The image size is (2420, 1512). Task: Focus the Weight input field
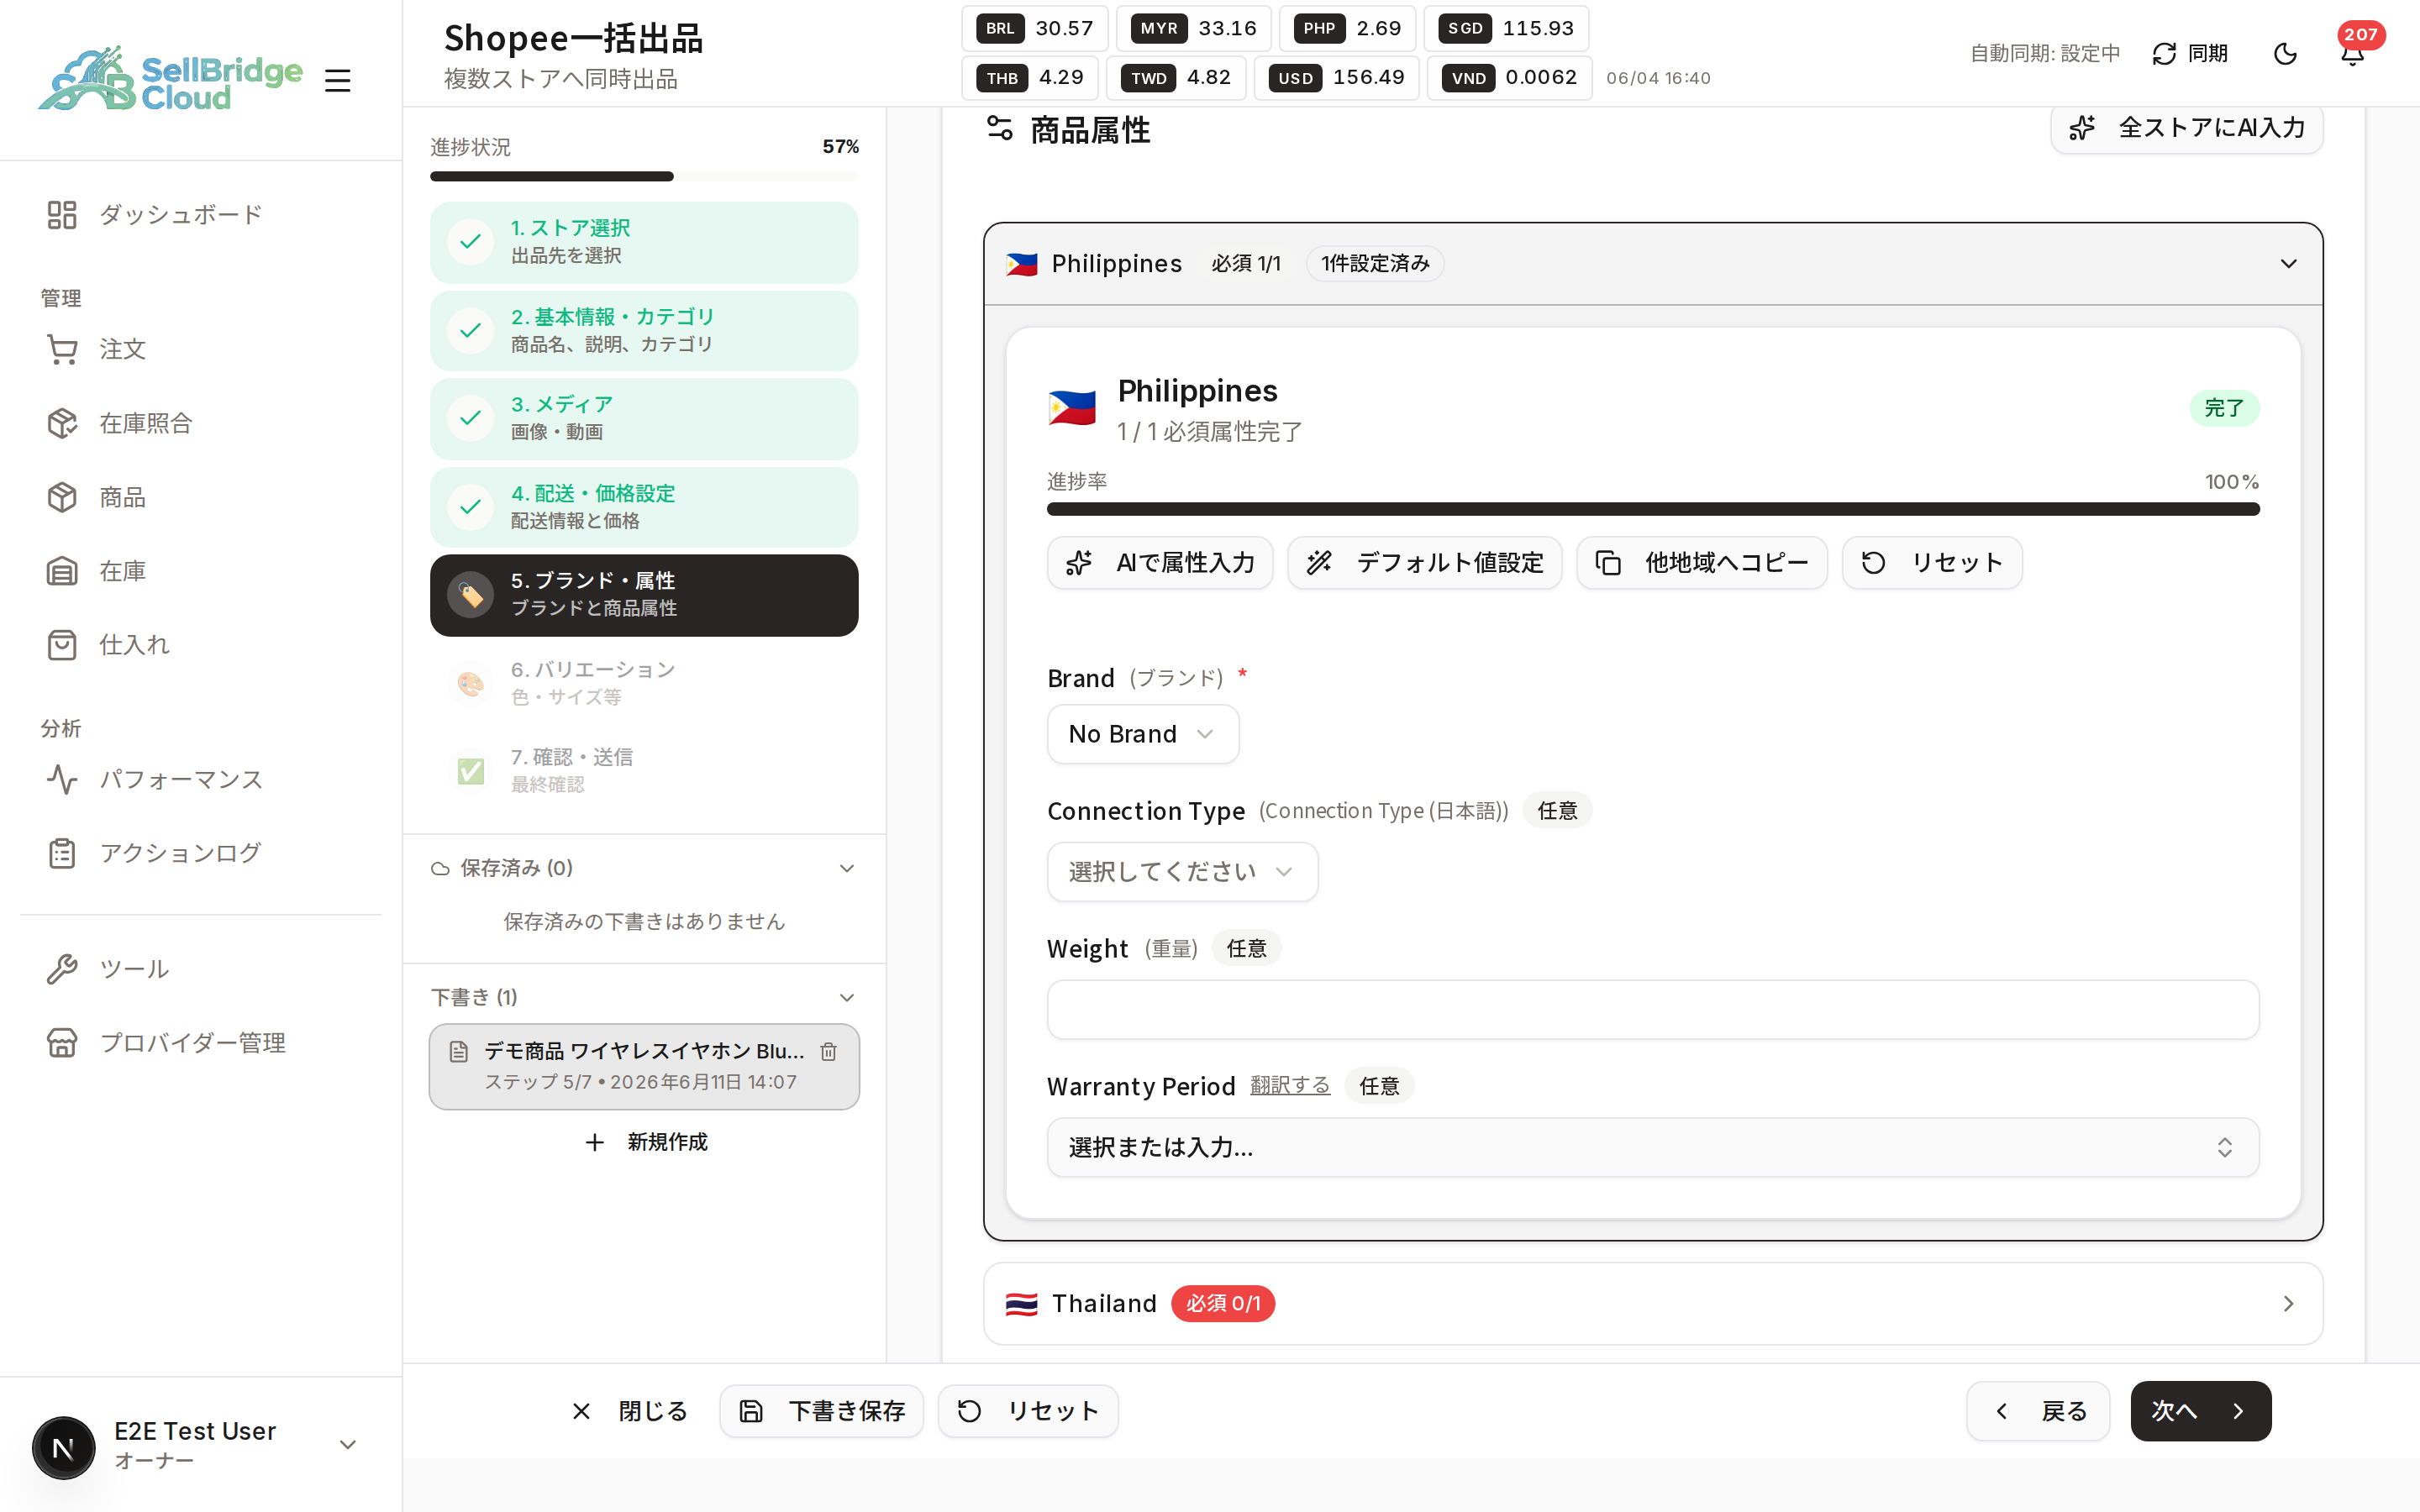pyautogui.click(x=1653, y=1010)
